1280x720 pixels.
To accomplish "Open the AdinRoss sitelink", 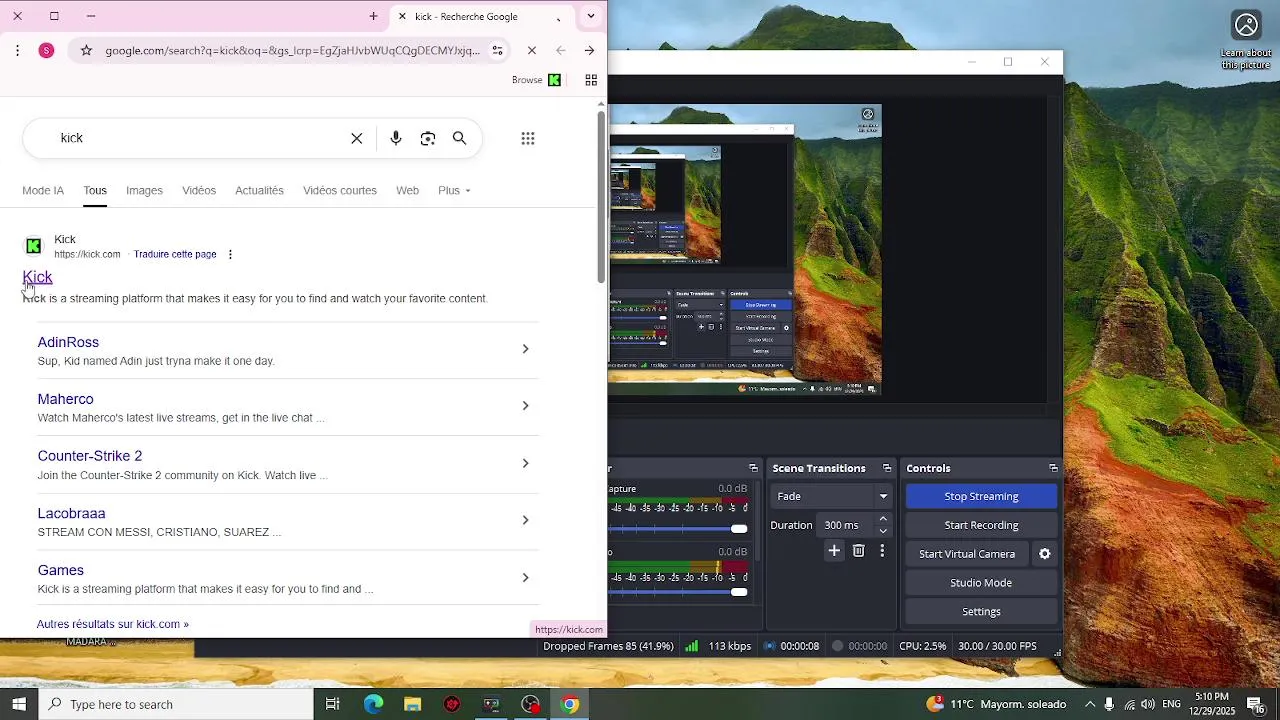I will pyautogui.click(x=68, y=342).
